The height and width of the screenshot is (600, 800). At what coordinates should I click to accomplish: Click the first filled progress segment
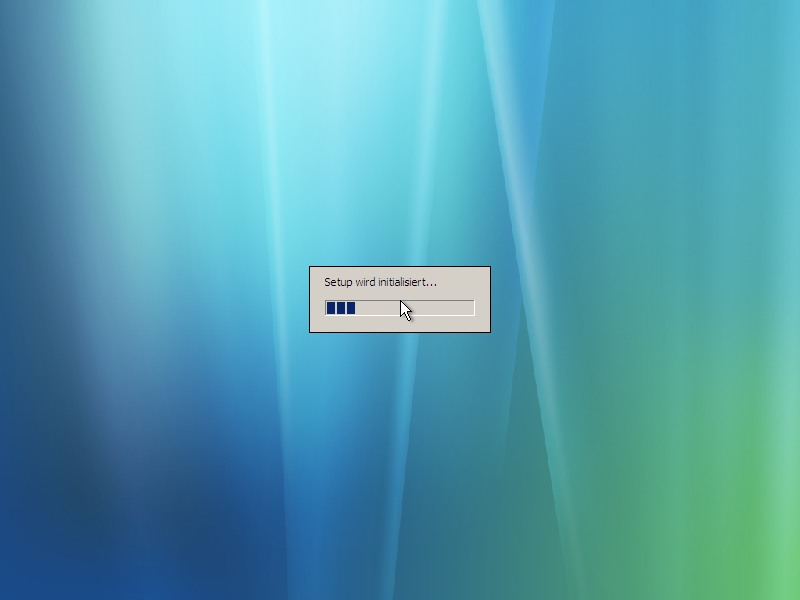[x=329, y=308]
